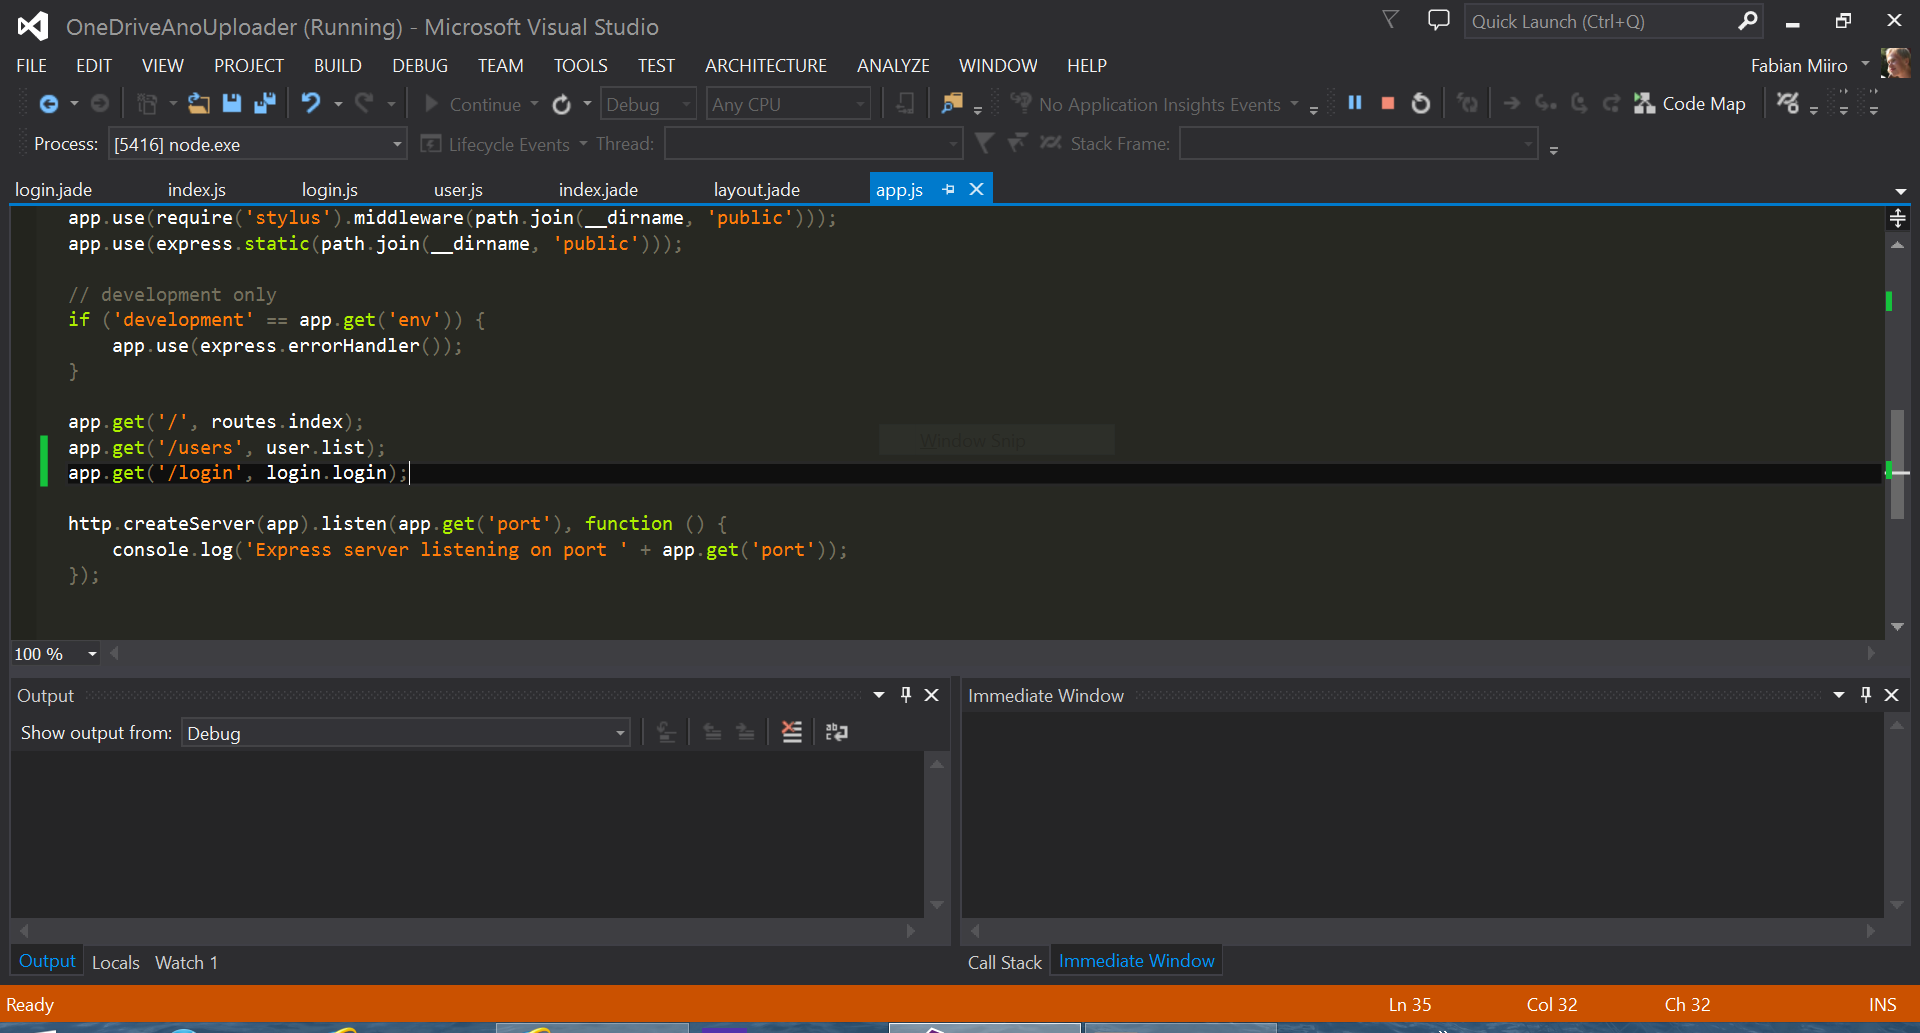Click the editor horizontal scroll right arrow
The height and width of the screenshot is (1033, 1920).
pos(1871,654)
